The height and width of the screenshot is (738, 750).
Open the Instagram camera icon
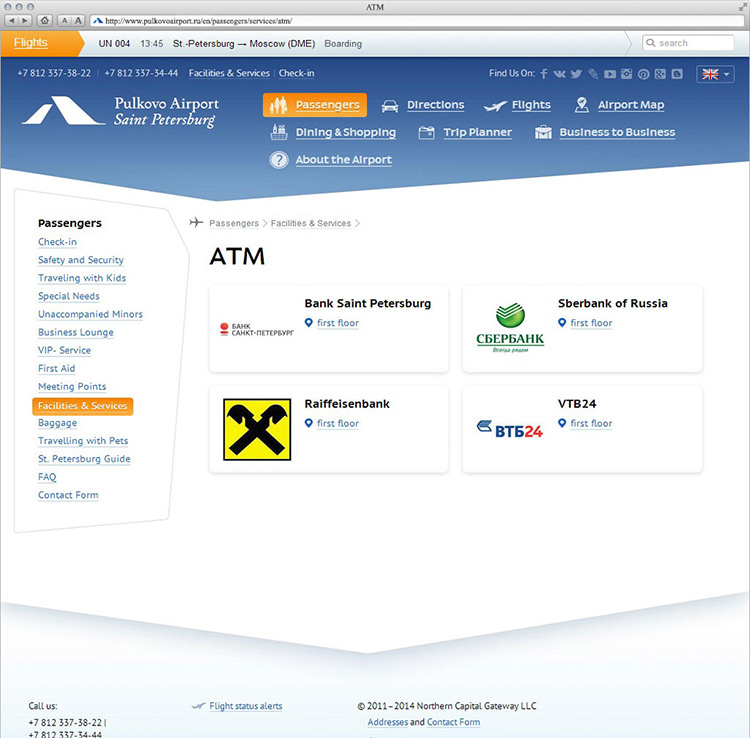[x=627, y=74]
